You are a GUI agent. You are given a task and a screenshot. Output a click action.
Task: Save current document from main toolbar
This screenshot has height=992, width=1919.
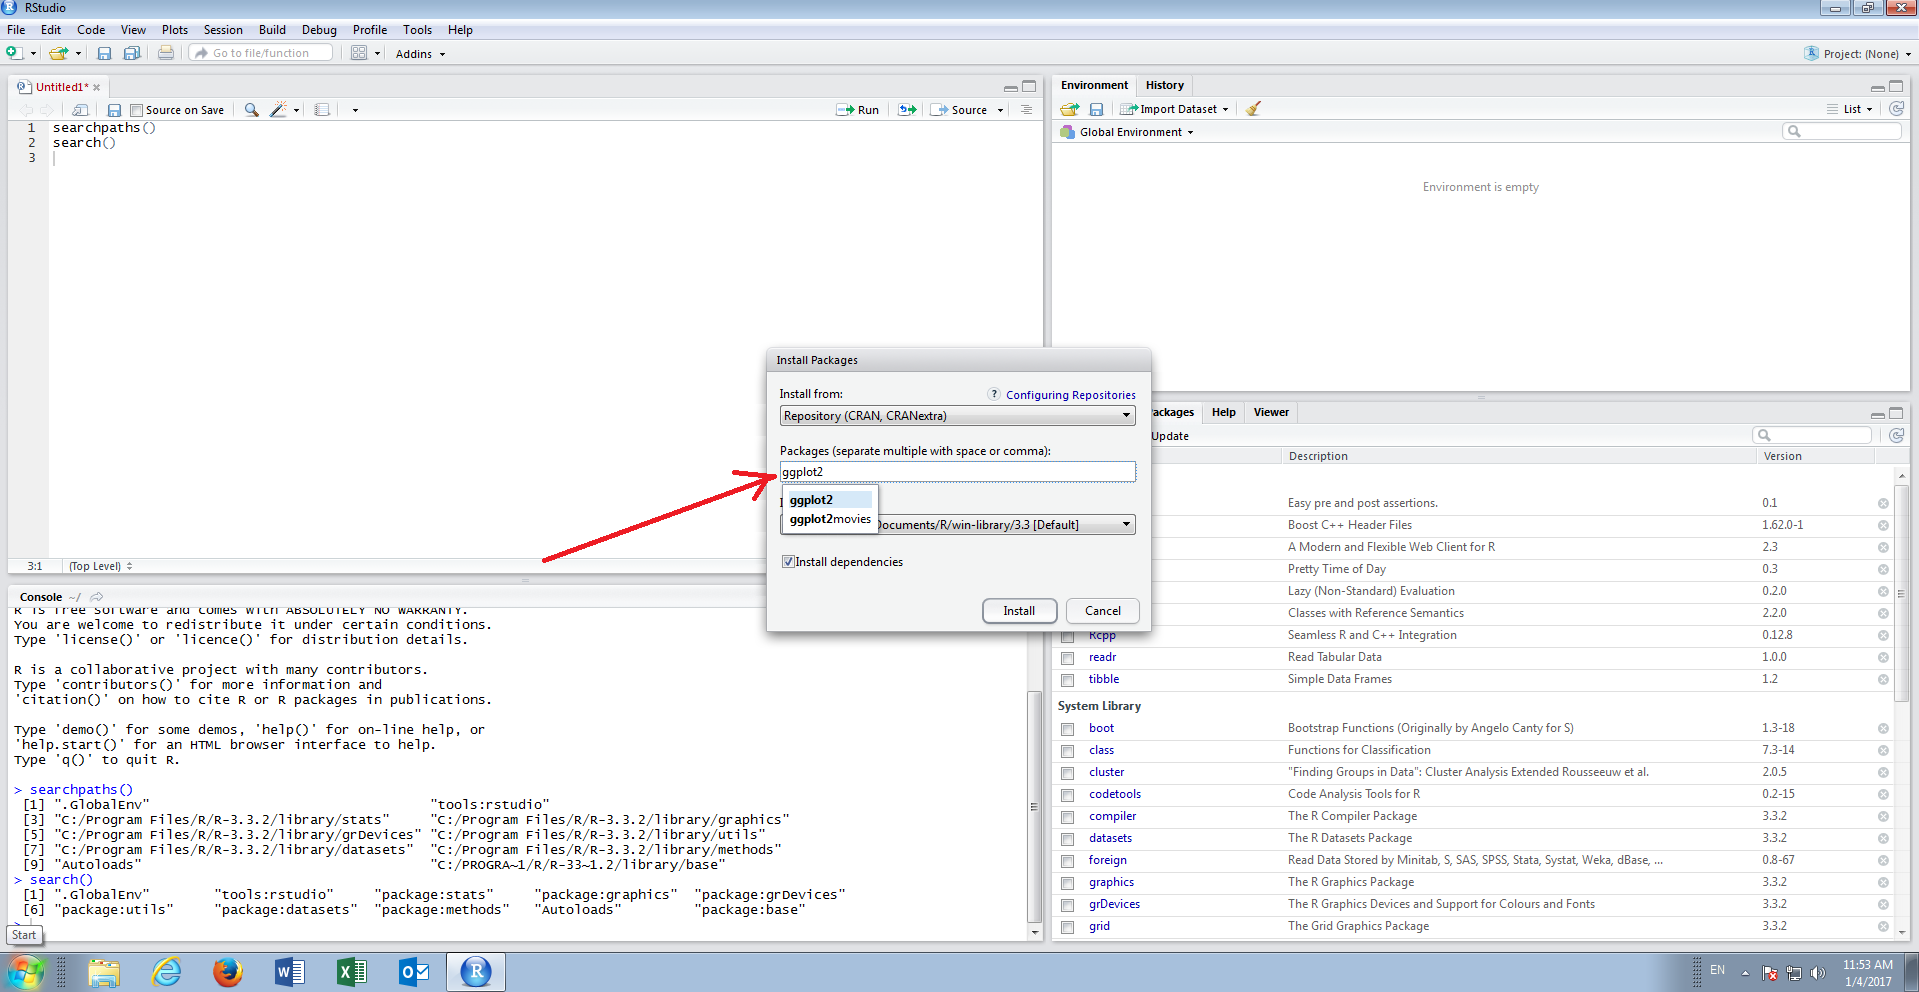(104, 53)
